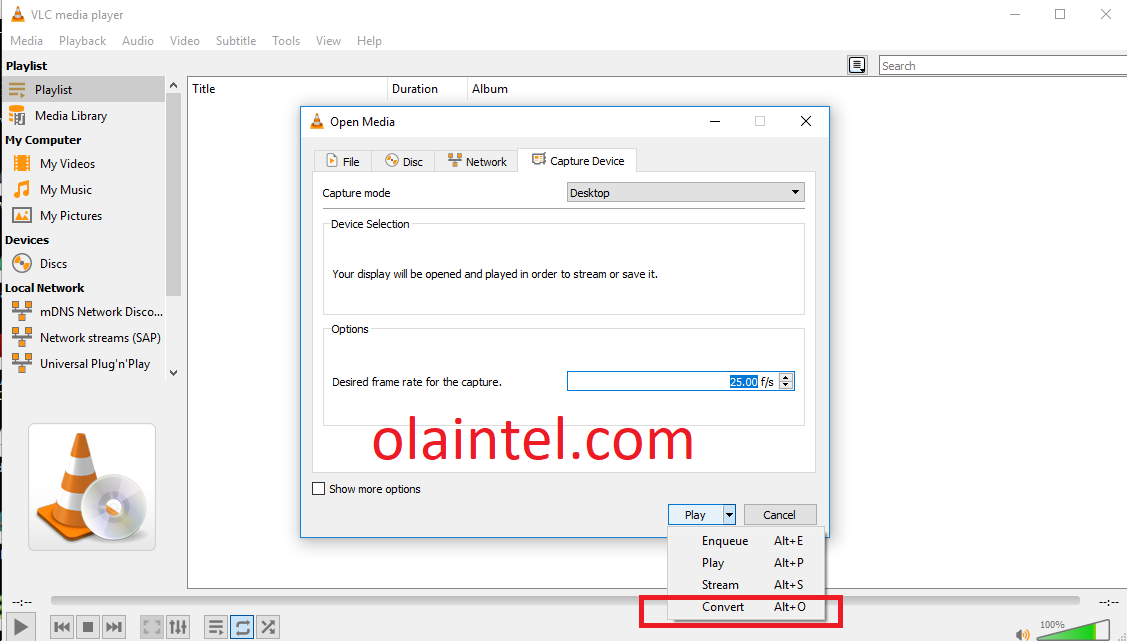The image size is (1127, 641).
Task: Click the Cancel button
Action: pos(780,515)
